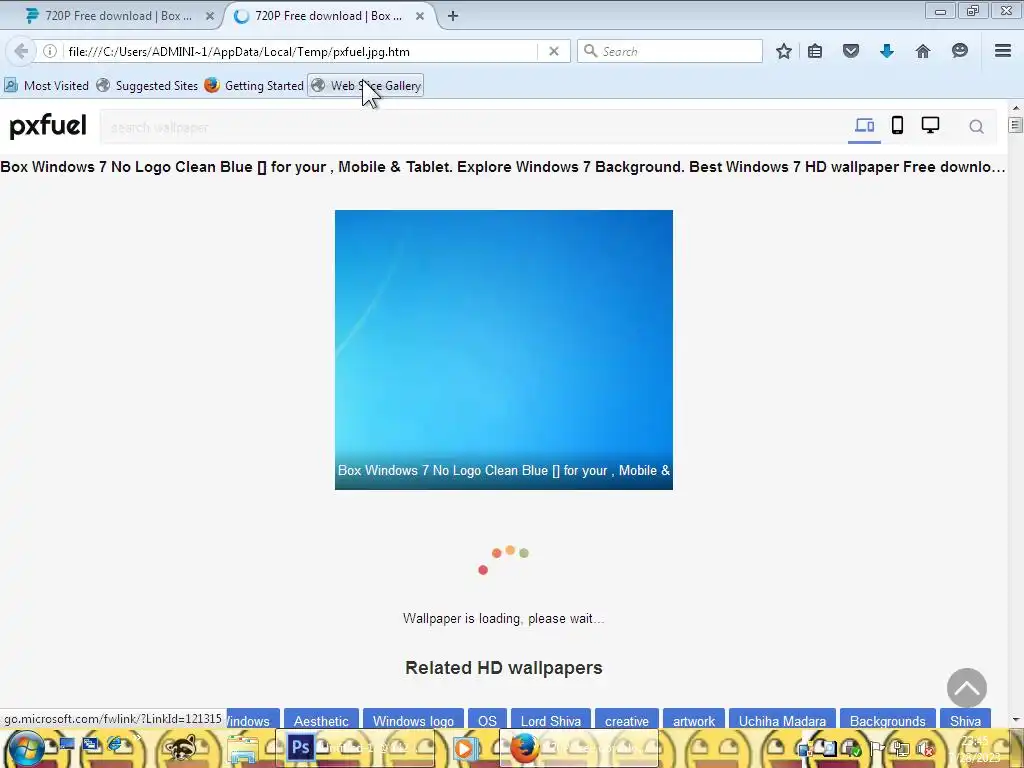Open the Windows Start button

tap(25, 748)
